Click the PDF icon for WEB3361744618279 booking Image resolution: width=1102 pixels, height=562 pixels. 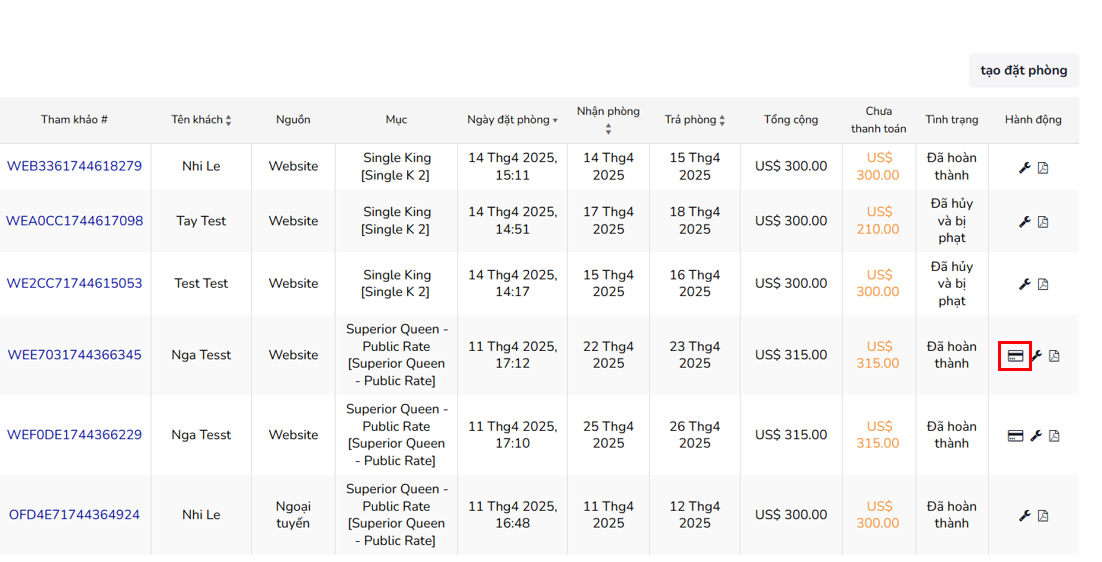click(1043, 168)
